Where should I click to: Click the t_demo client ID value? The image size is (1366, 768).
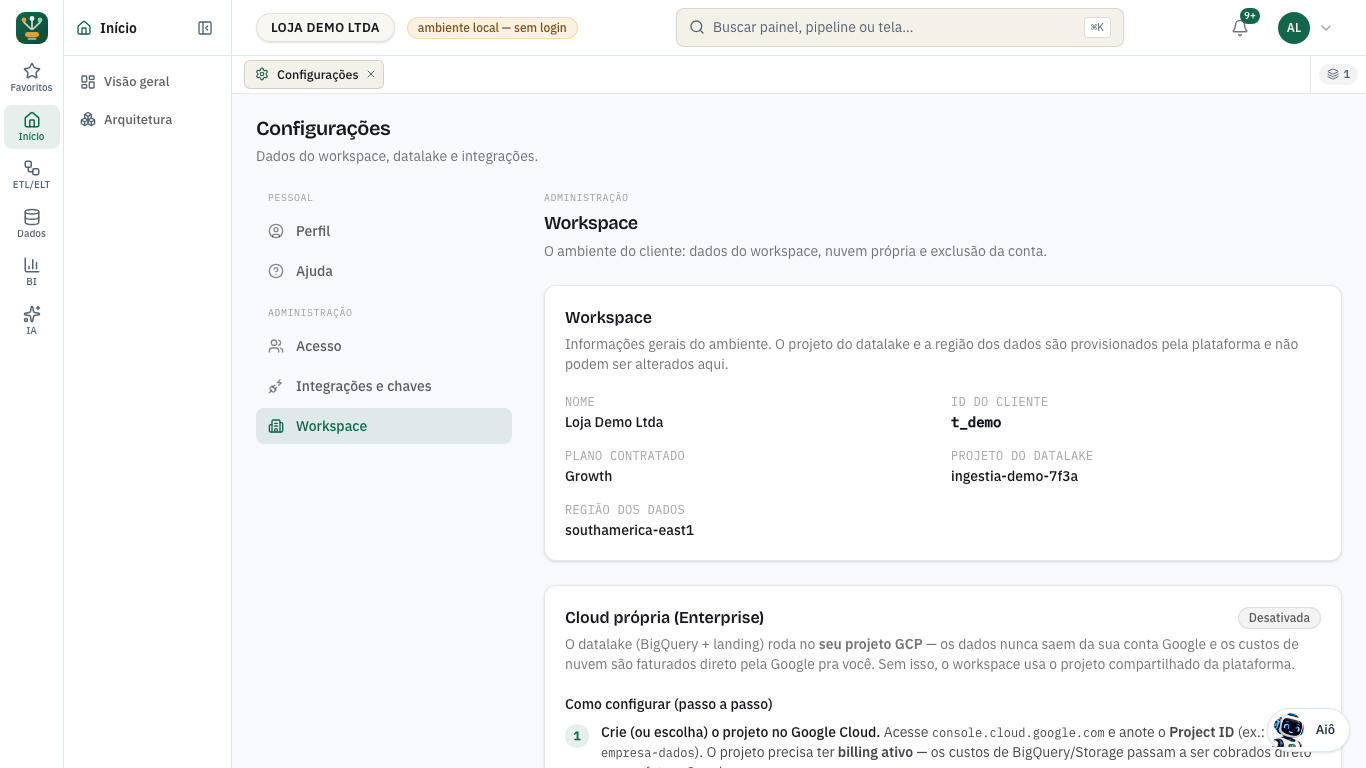[976, 422]
